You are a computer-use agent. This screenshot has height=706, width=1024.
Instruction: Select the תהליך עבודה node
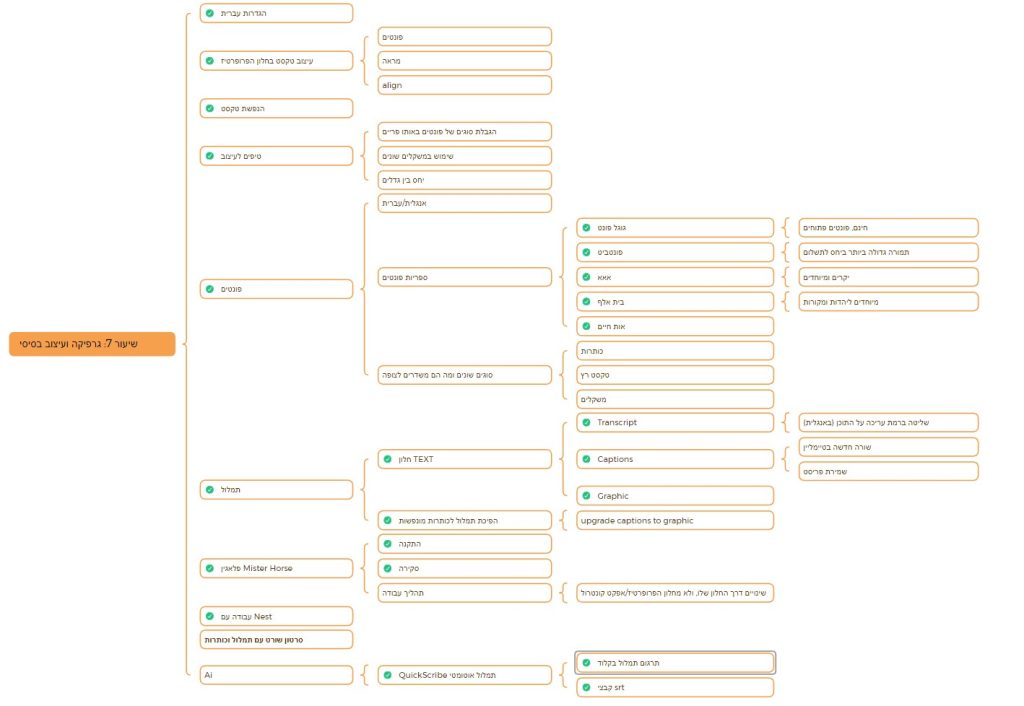(x=464, y=593)
